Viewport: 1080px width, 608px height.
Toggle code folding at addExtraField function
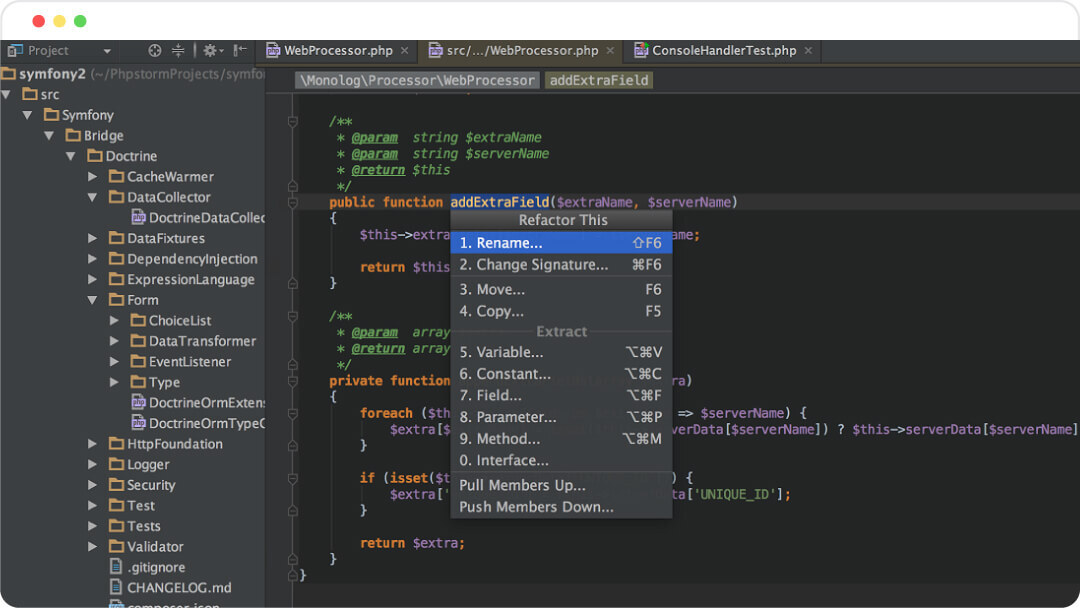293,202
